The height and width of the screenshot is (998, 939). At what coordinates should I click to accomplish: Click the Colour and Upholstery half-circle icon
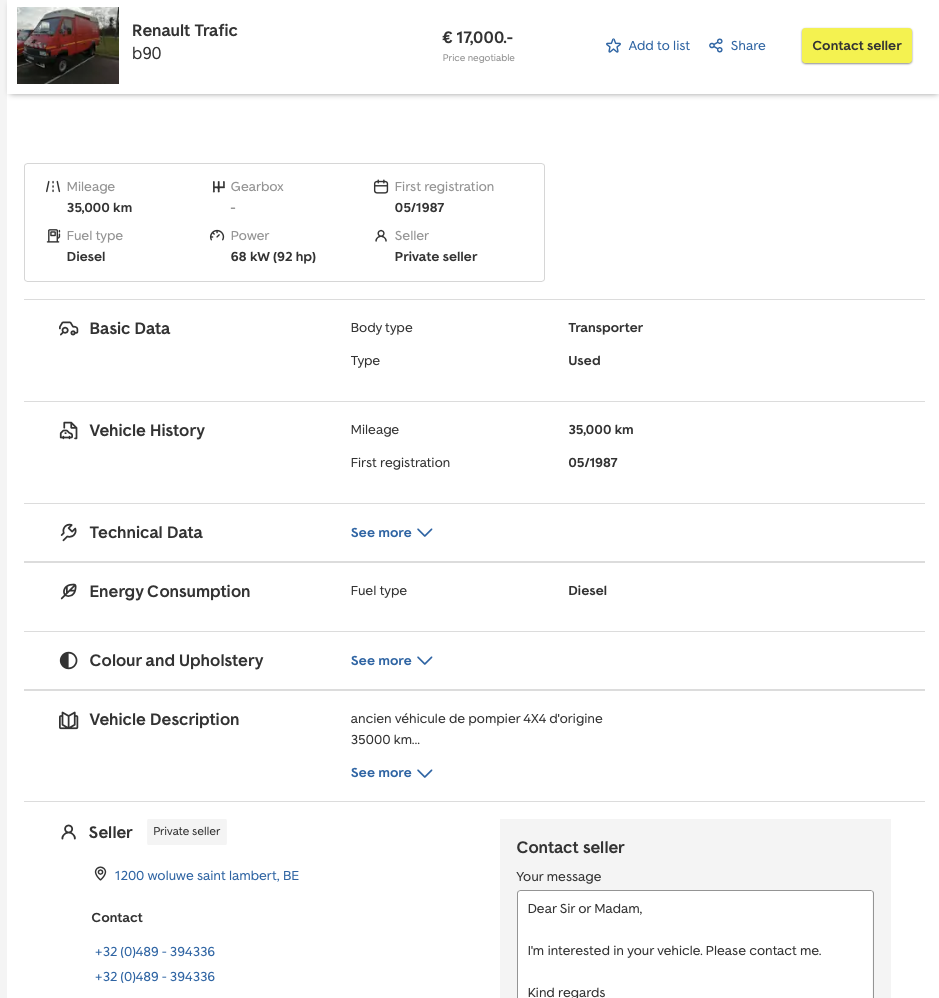[68, 661]
